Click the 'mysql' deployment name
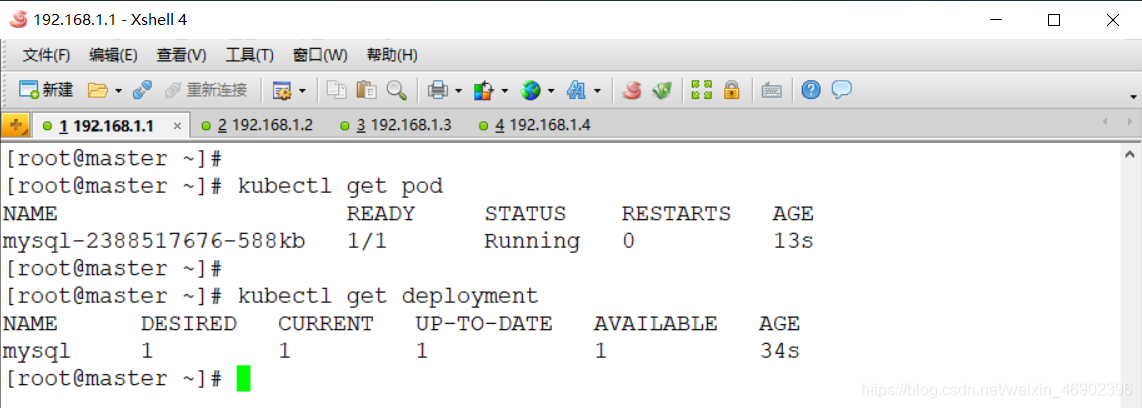Image resolution: width=1142 pixels, height=408 pixels. coord(37,351)
